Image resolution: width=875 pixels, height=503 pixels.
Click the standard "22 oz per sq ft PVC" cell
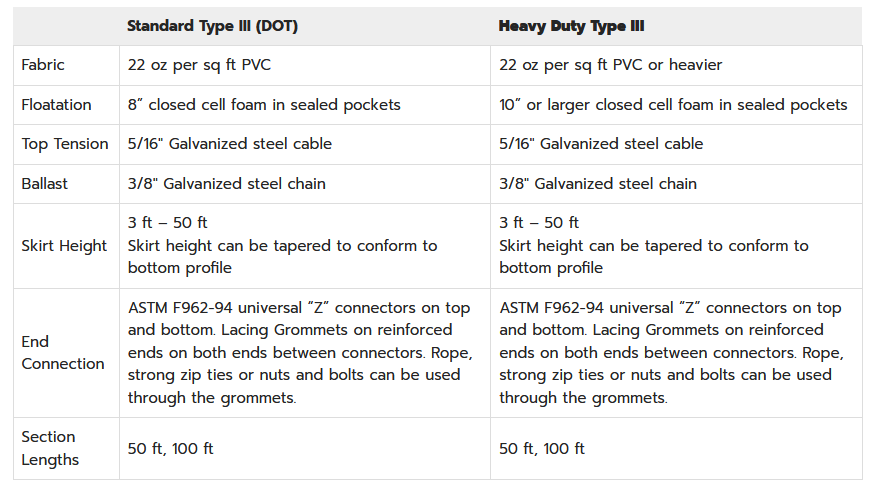tap(199, 65)
